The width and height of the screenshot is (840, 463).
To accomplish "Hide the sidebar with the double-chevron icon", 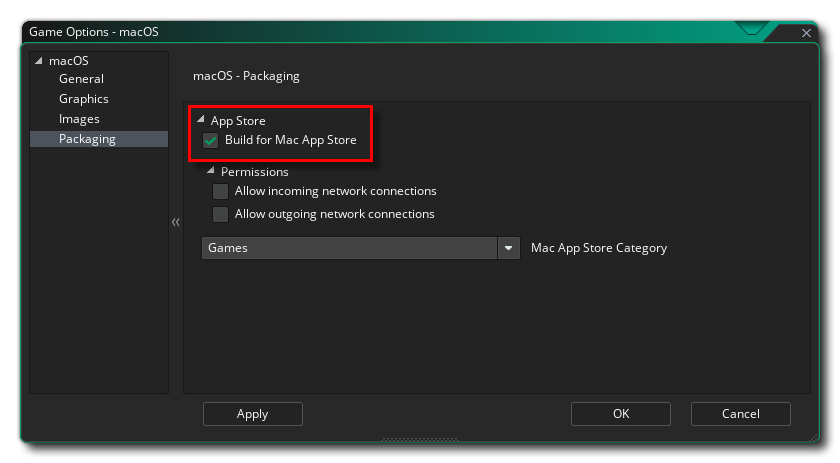I will tap(176, 222).
